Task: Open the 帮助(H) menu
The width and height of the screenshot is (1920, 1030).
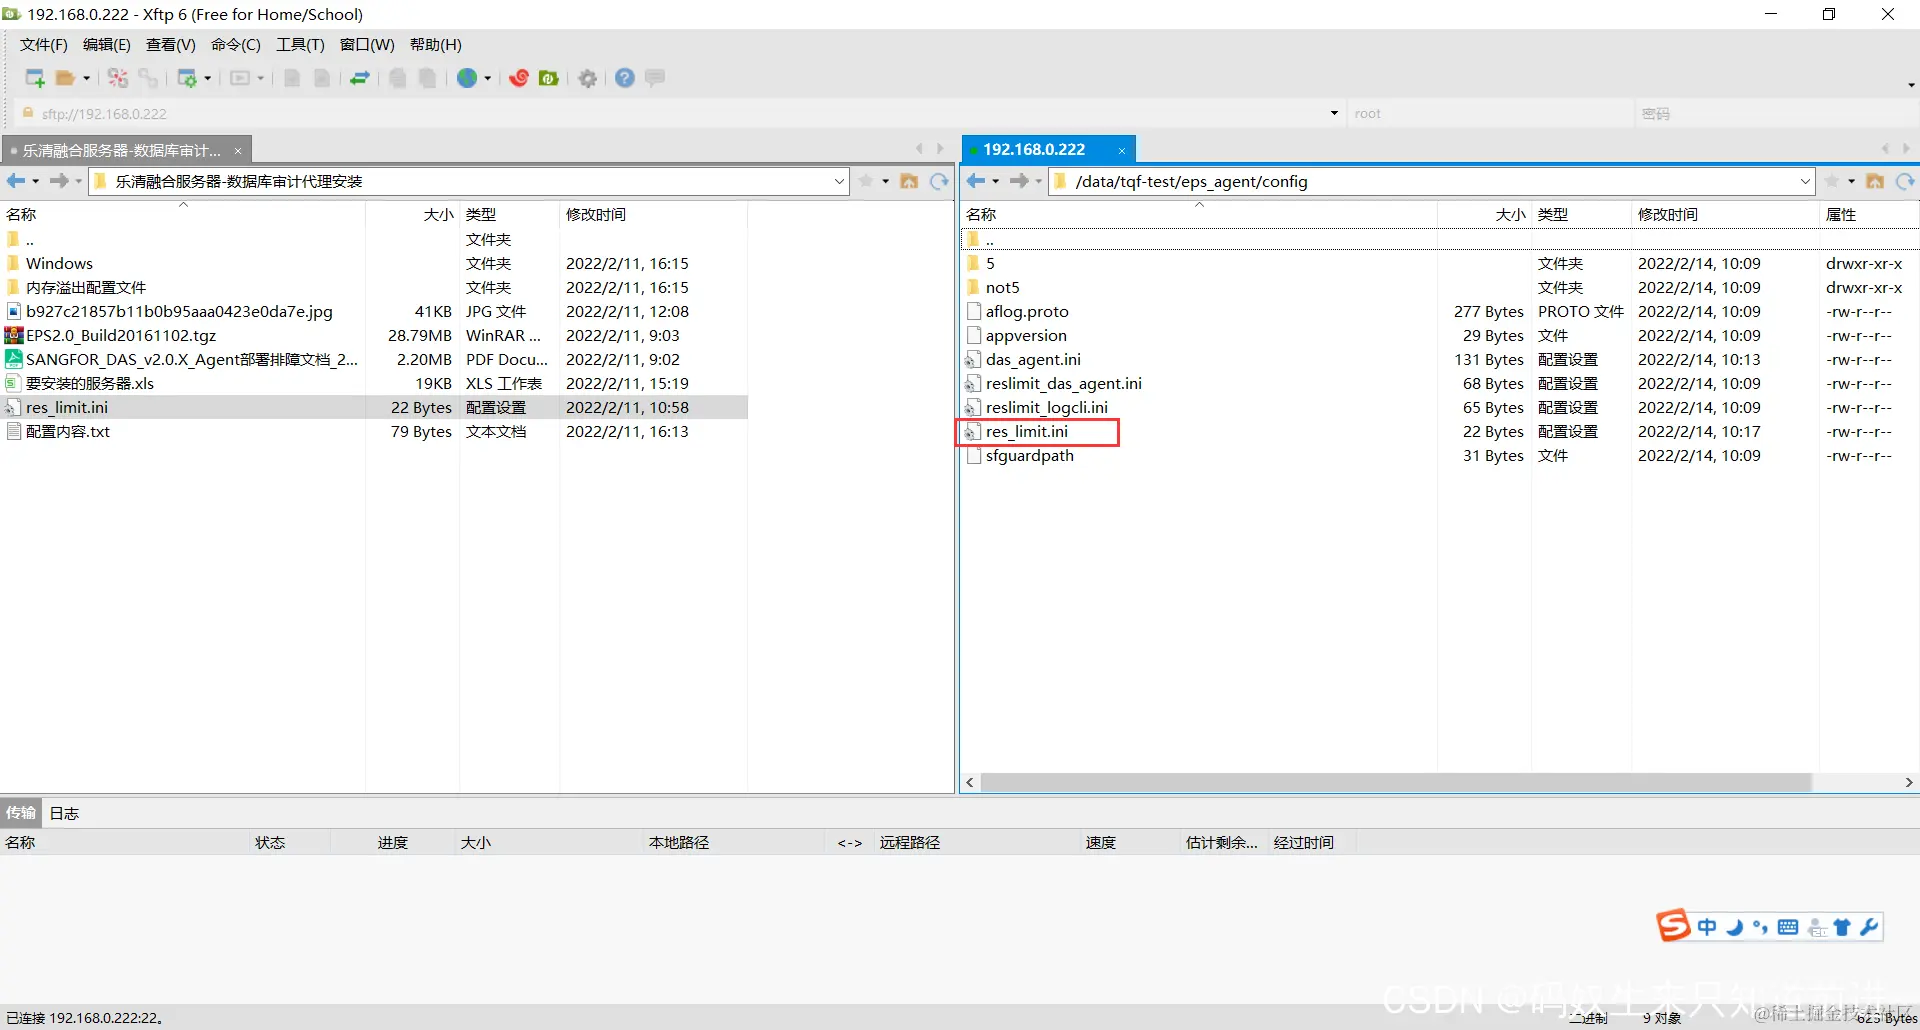Action: (x=436, y=45)
